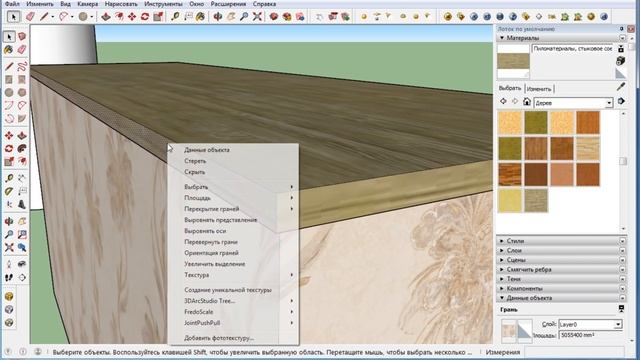640x360 pixels.
Task: Expand the Тени tray panel
Action: pyautogui.click(x=560, y=279)
